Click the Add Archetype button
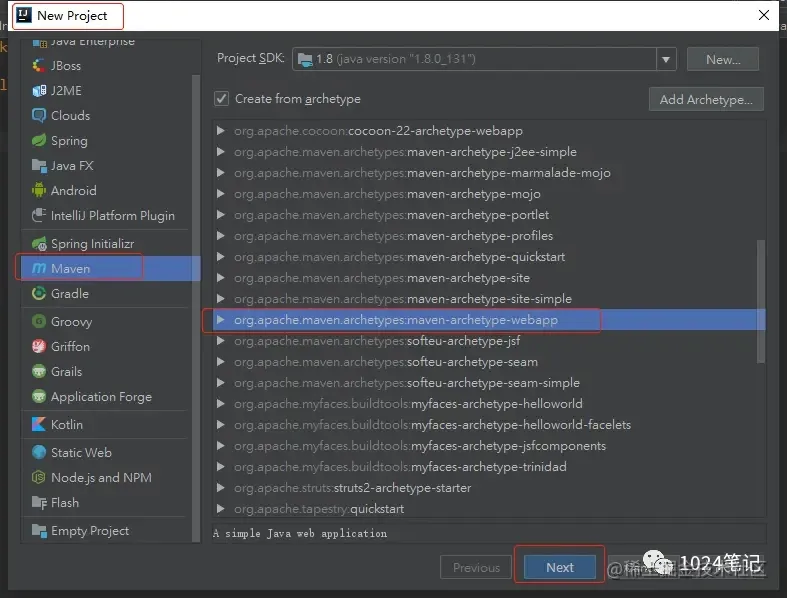The width and height of the screenshot is (787, 598). [706, 99]
